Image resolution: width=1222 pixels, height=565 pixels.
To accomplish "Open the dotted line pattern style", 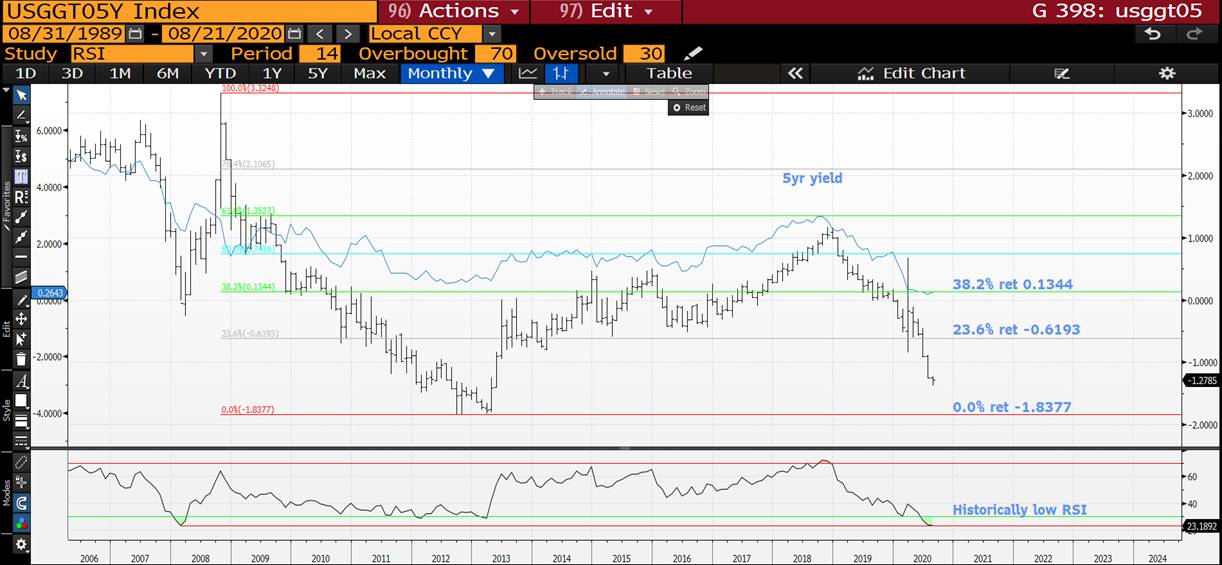I will (21, 439).
